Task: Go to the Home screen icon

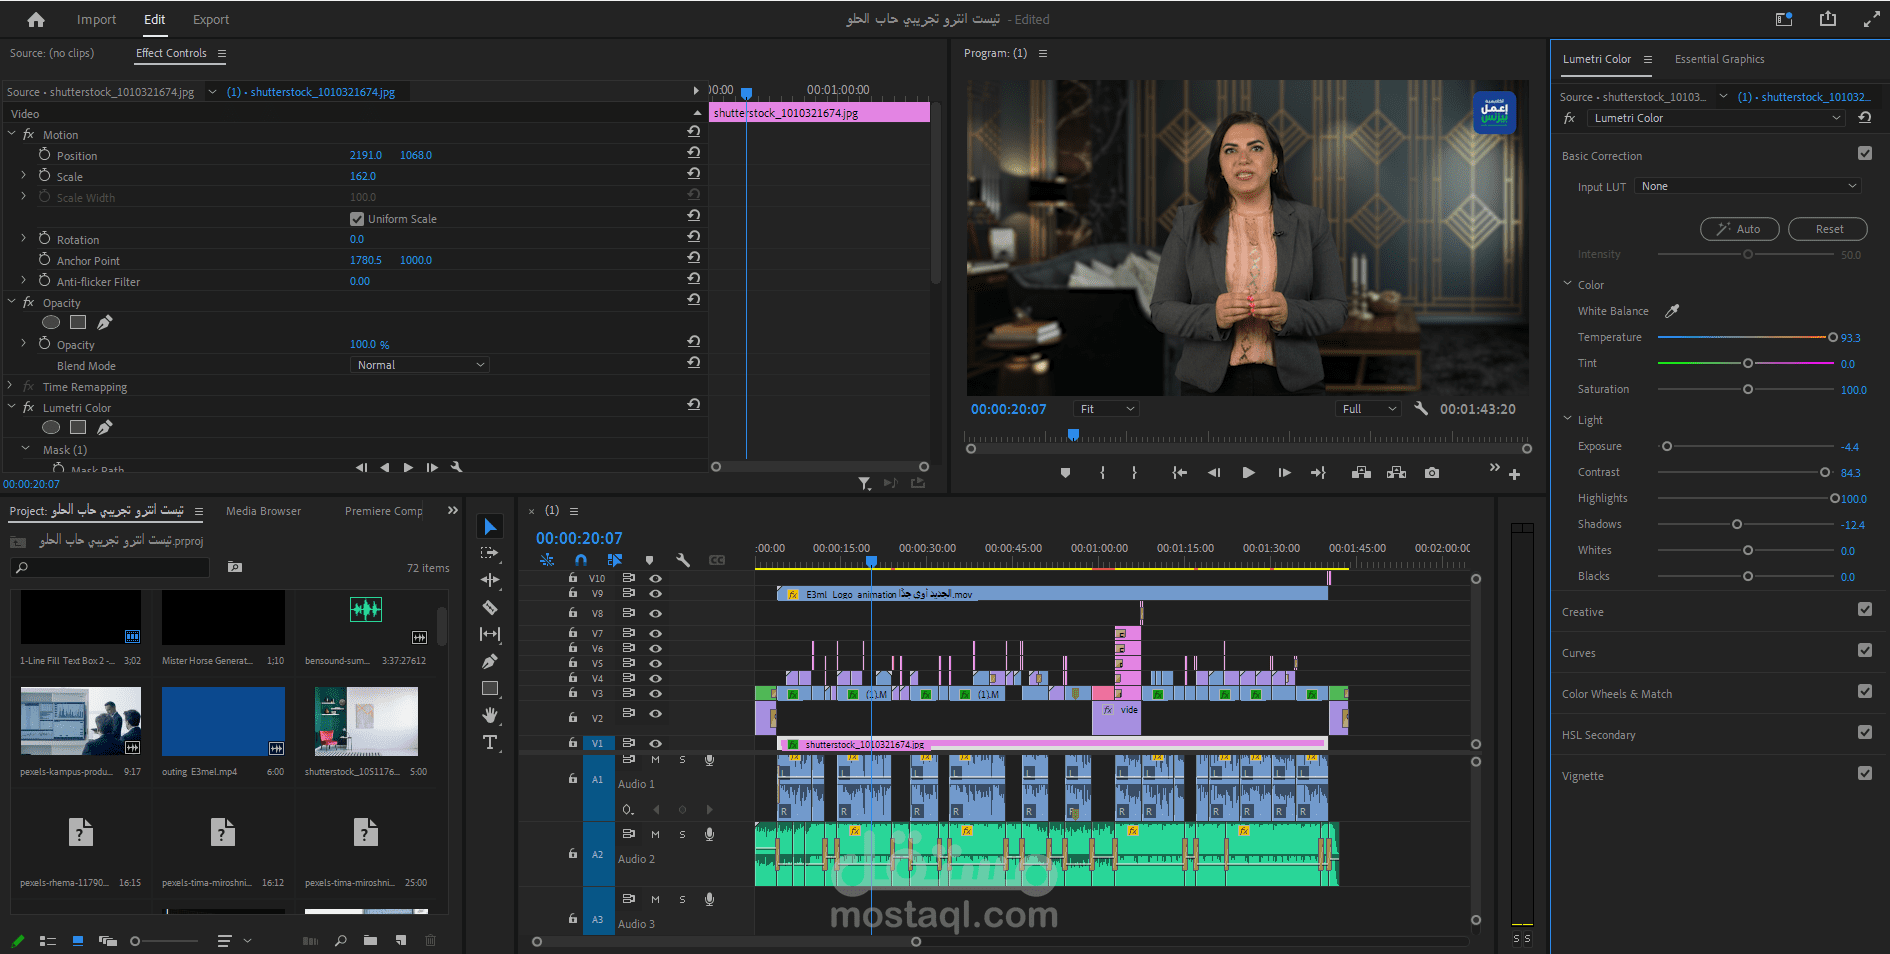Action: [36, 19]
